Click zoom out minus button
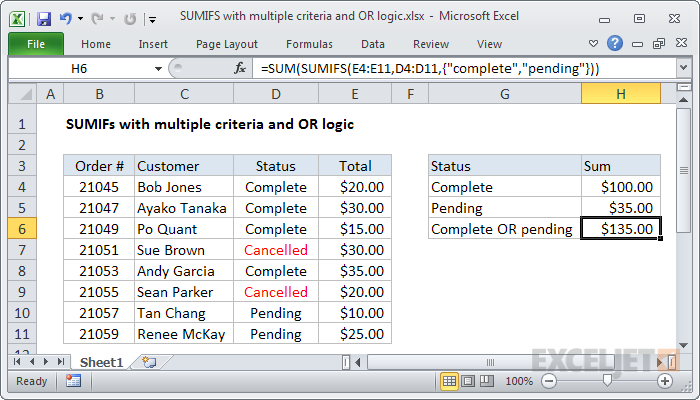 pyautogui.click(x=549, y=381)
